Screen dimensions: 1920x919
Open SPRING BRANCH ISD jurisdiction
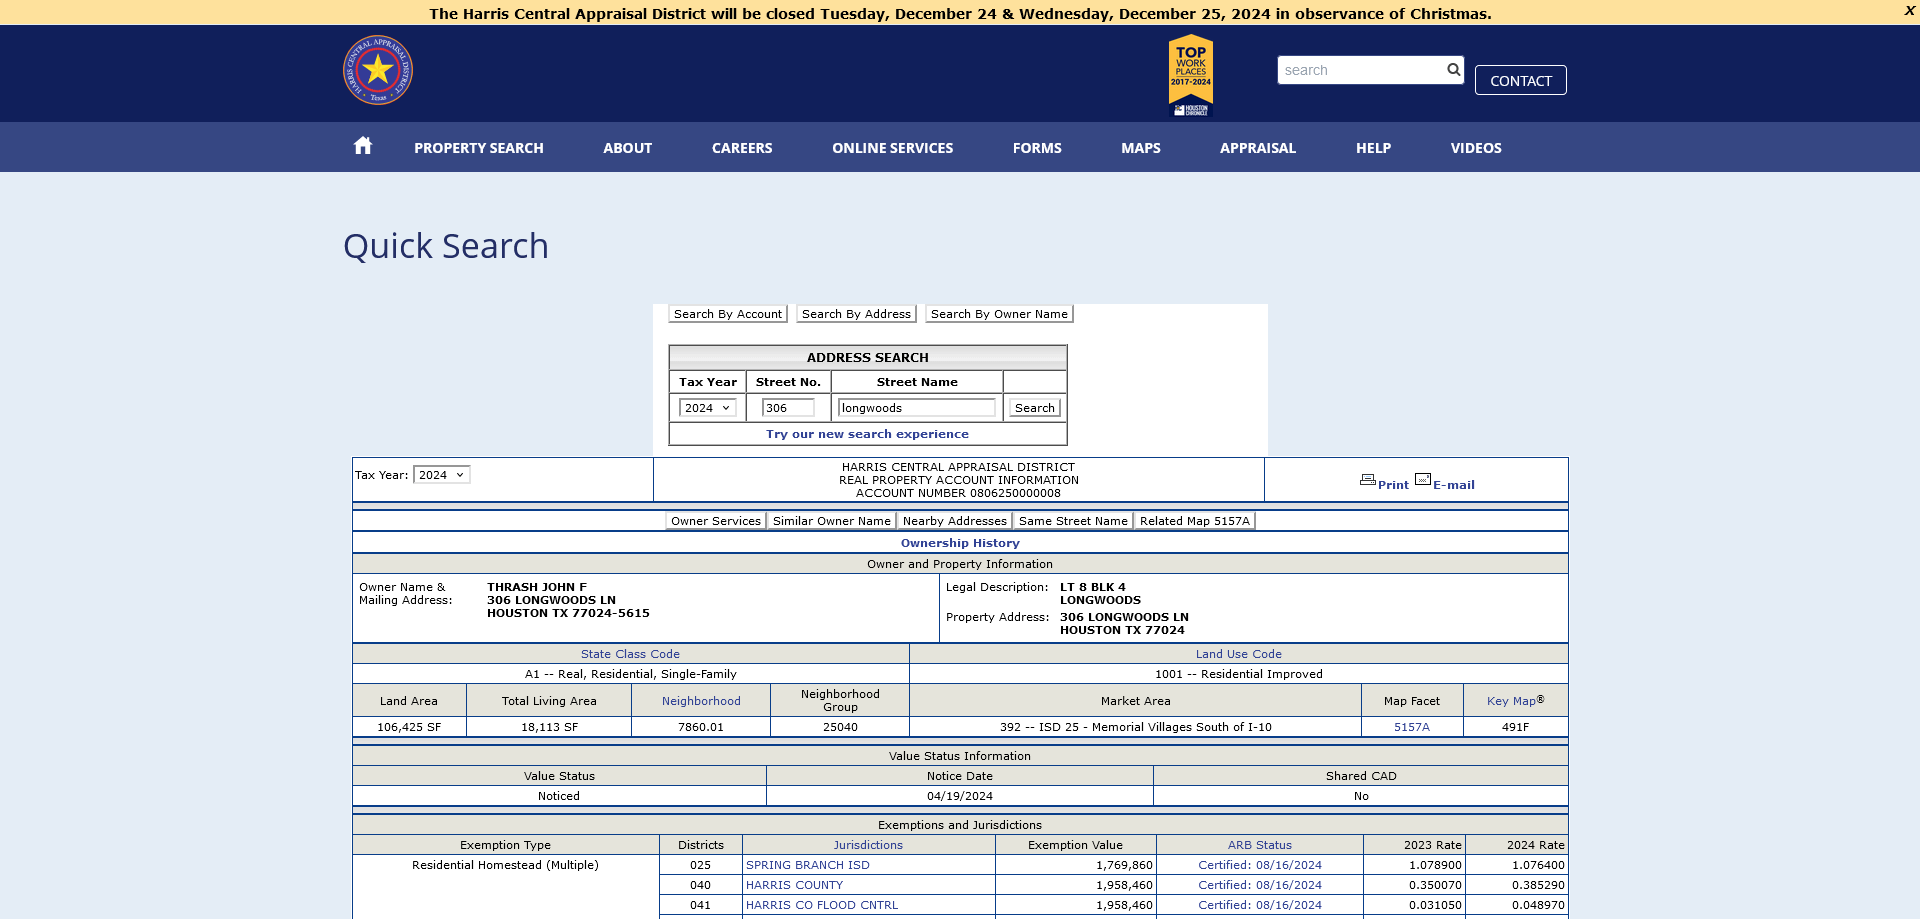click(807, 865)
